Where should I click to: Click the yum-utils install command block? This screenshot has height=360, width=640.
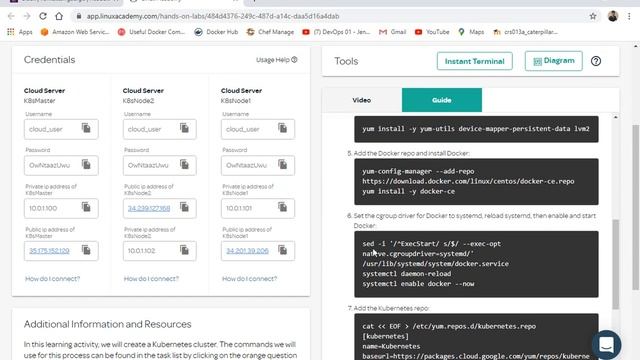click(476, 129)
